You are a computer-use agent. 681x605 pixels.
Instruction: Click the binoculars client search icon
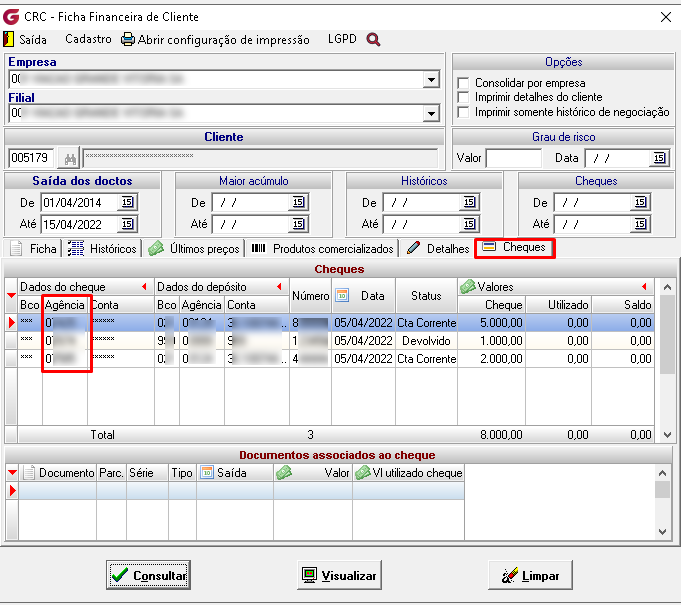click(x=69, y=159)
